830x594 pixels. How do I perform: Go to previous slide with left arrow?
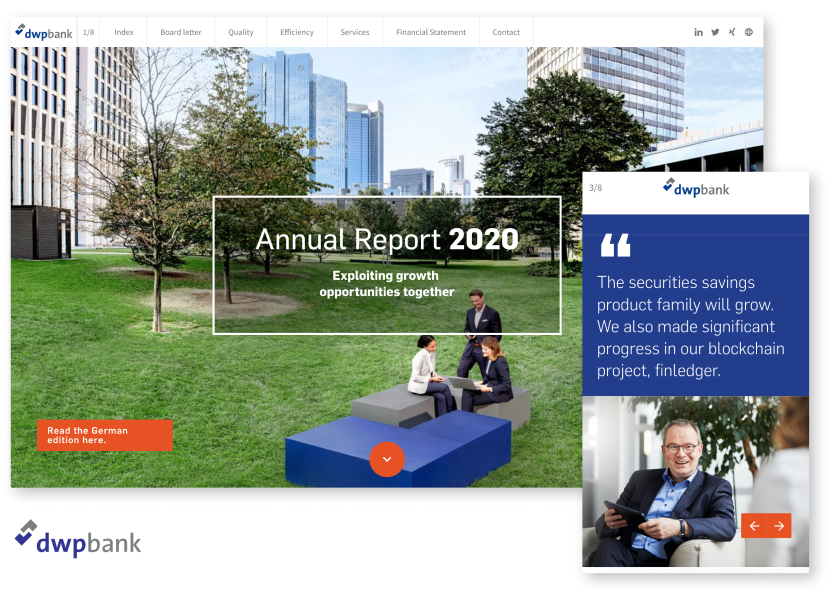click(755, 526)
